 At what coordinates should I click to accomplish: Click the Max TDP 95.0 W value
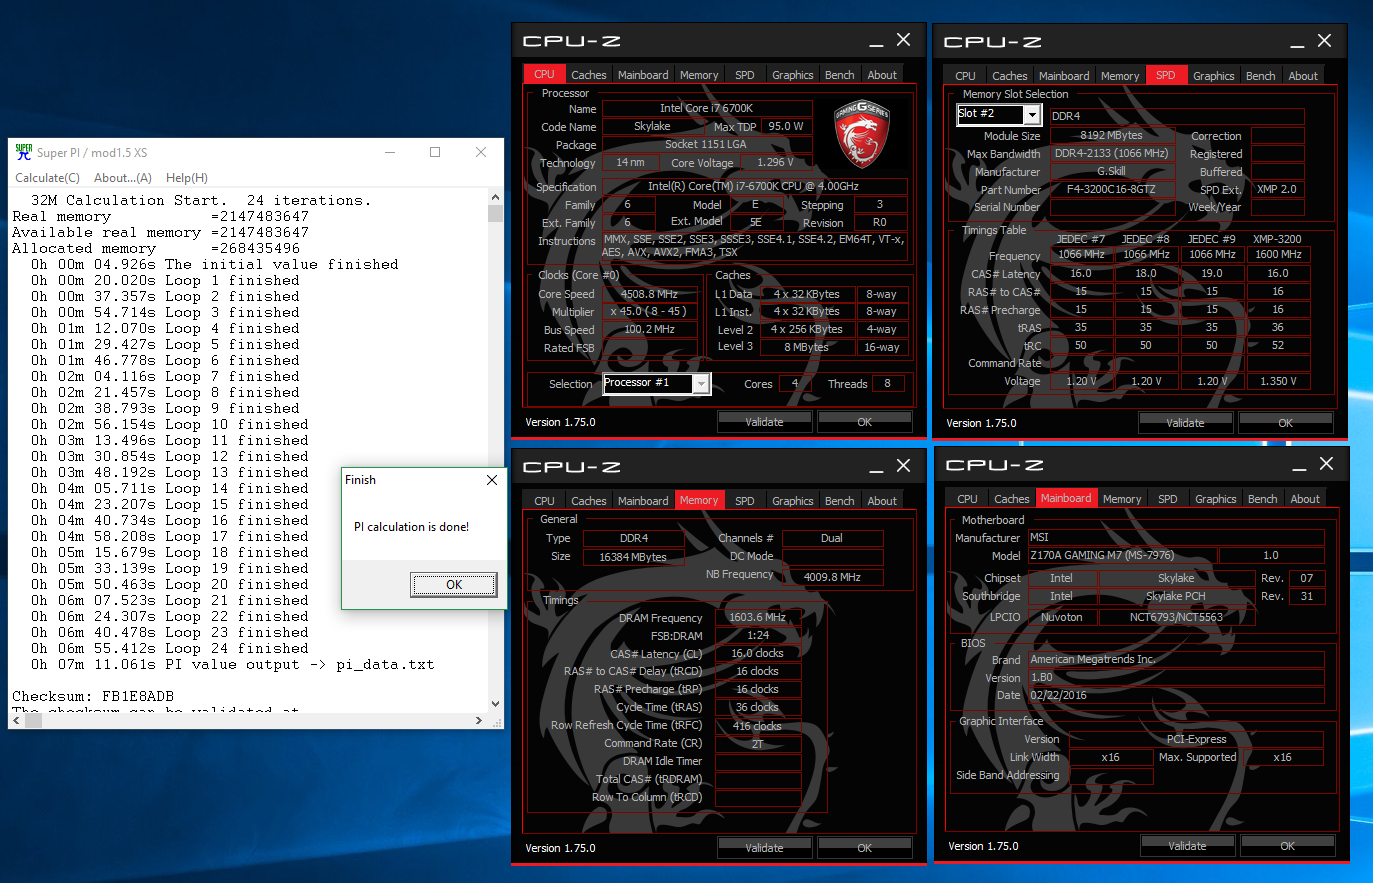(786, 126)
